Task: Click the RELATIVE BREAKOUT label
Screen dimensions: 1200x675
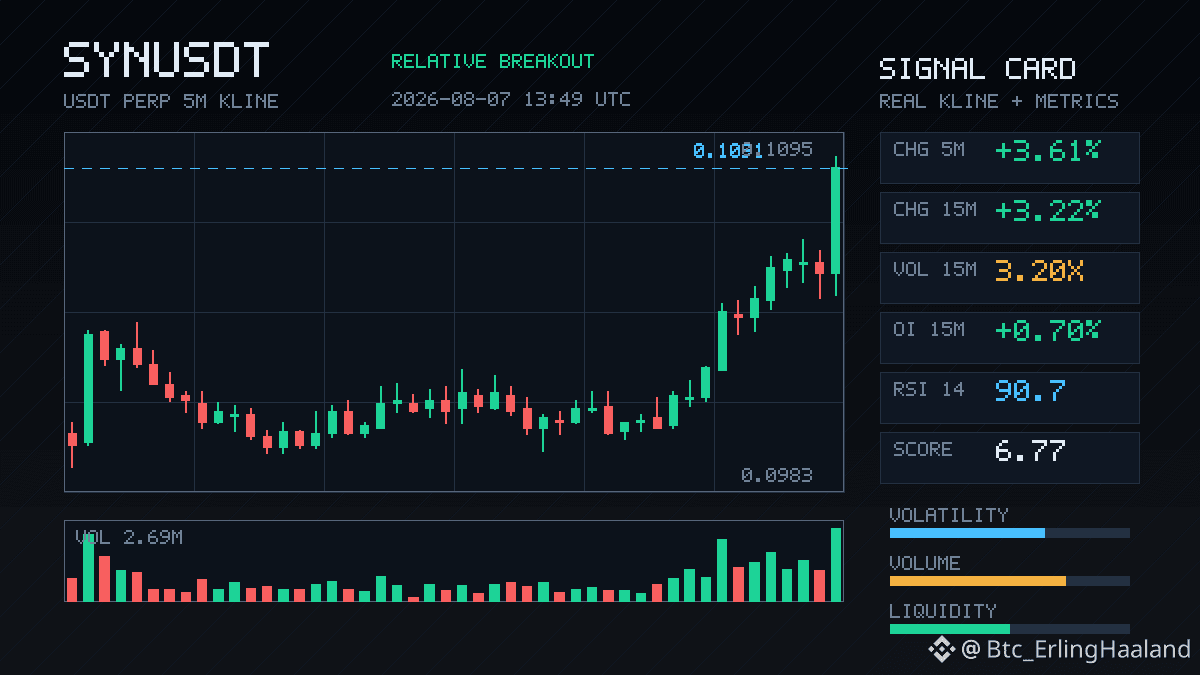Action: click(492, 61)
